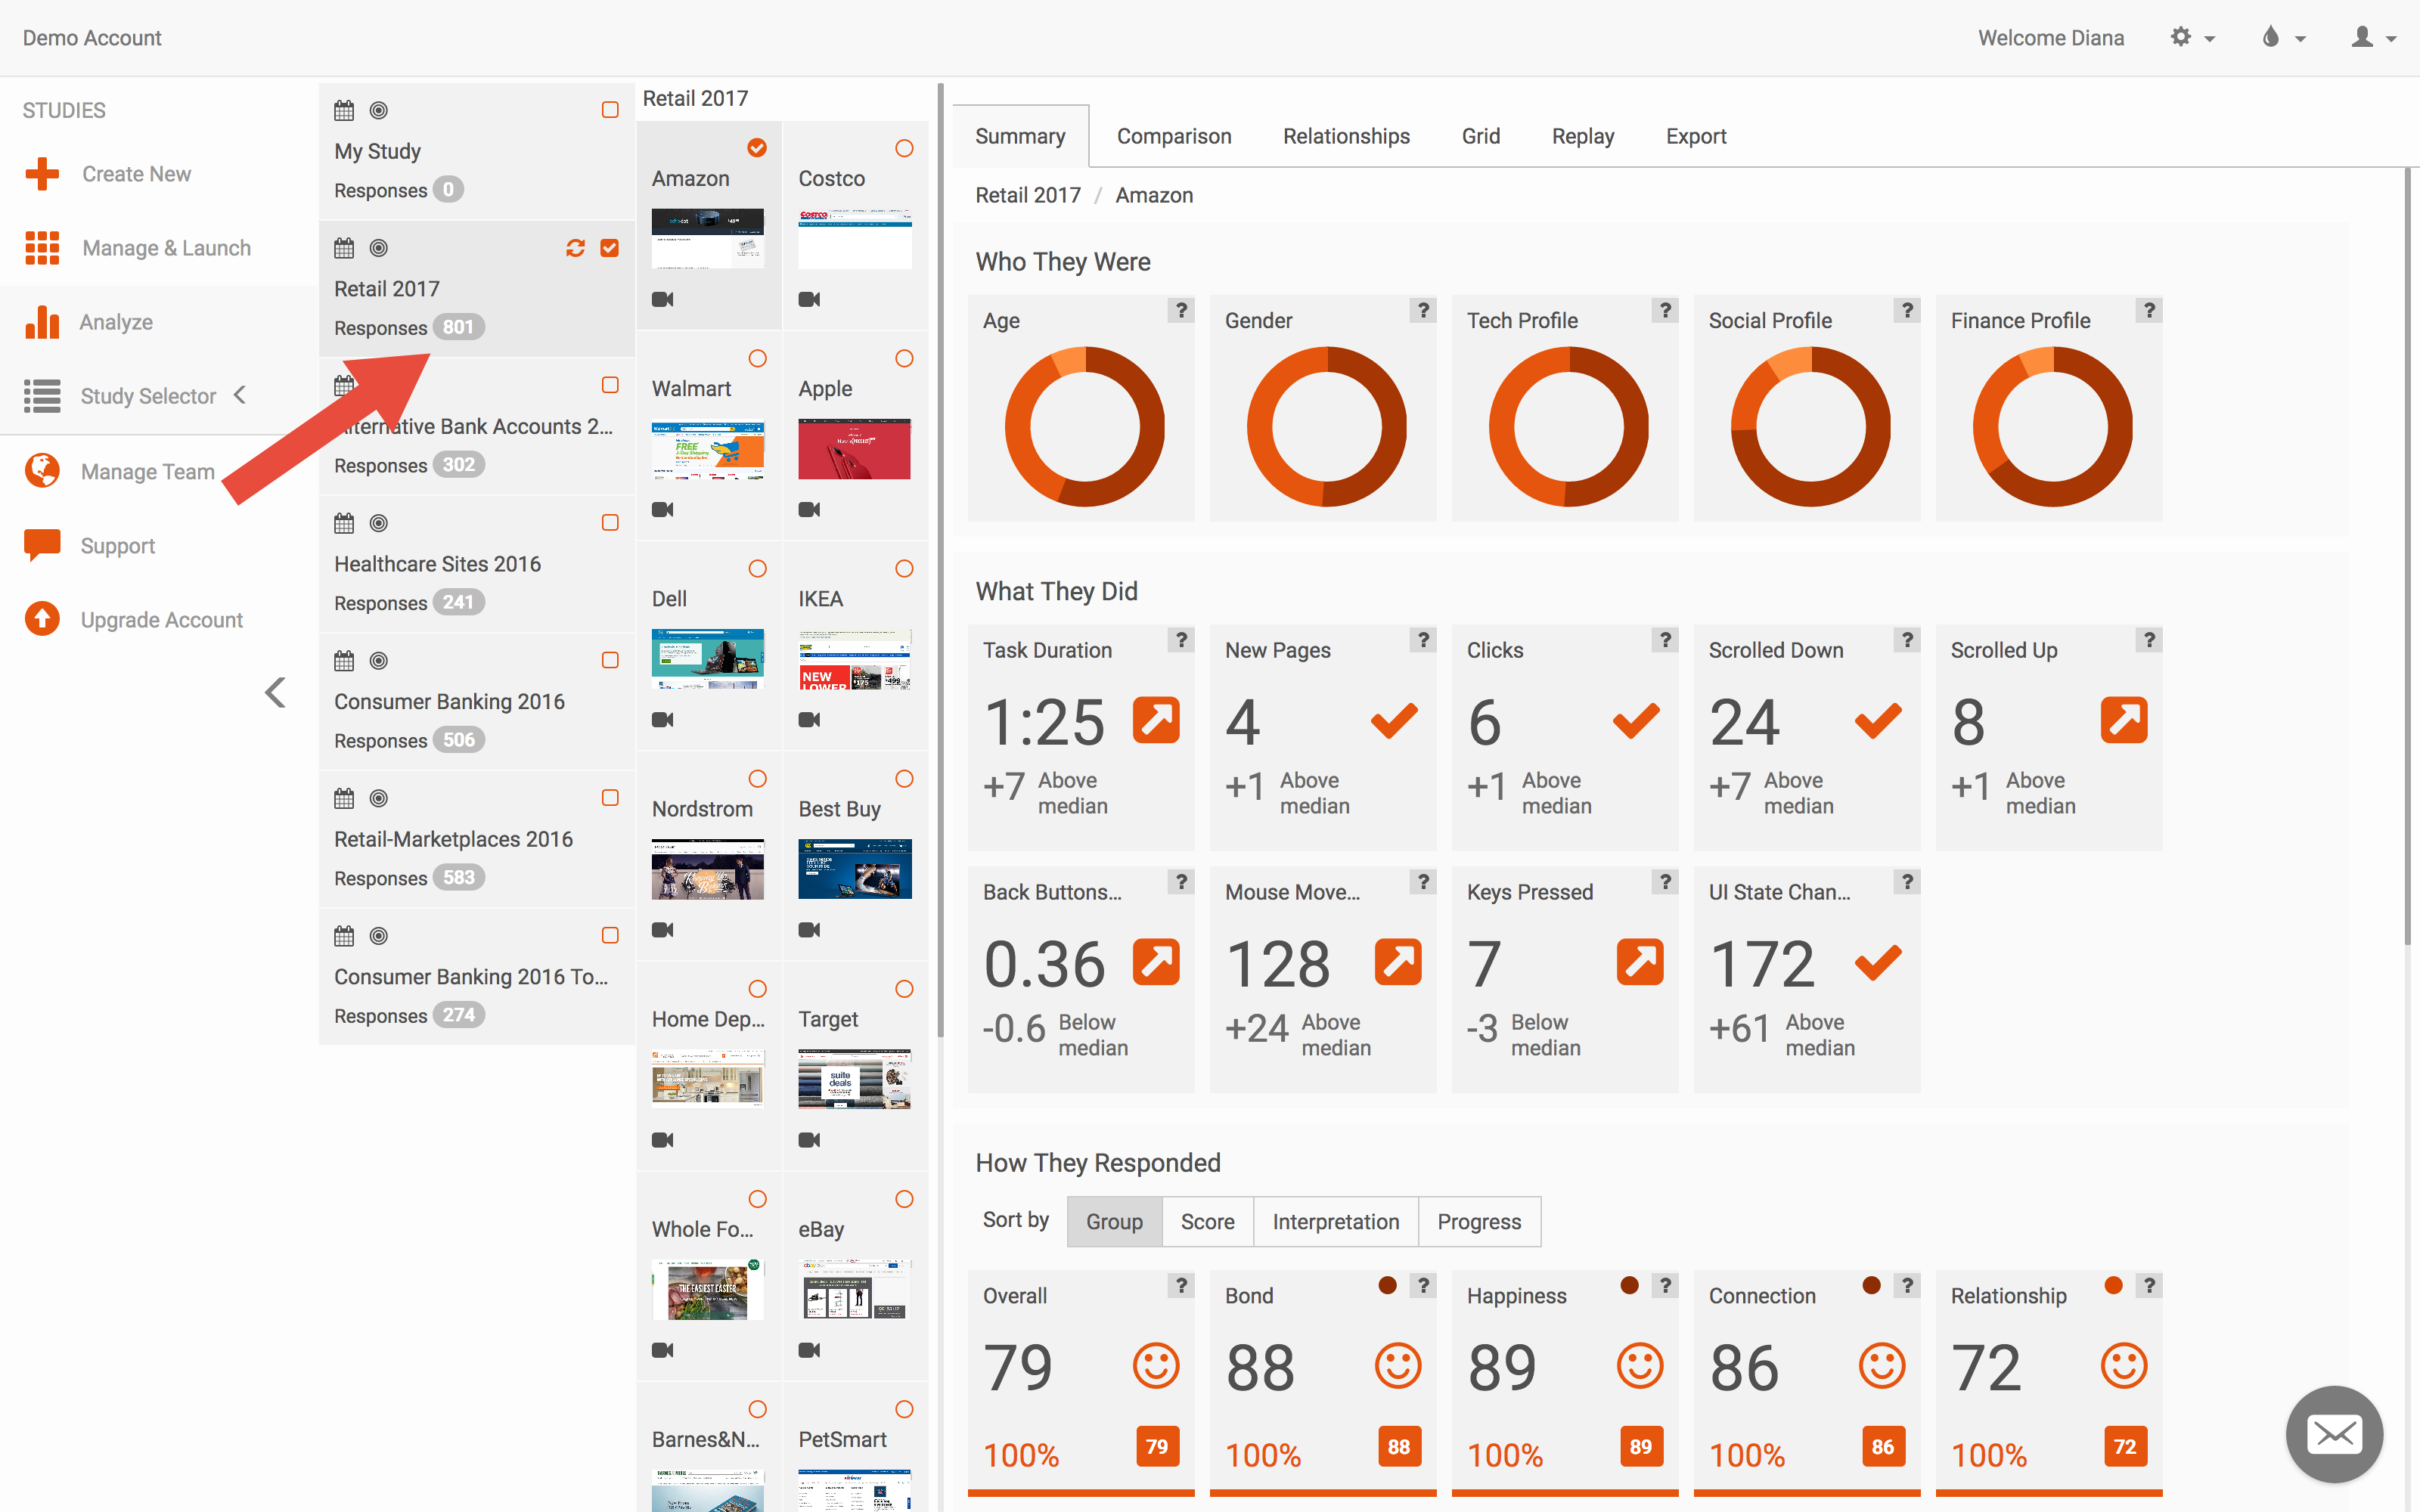
Task: Click smiley face icon on Overall card
Action: [1156, 1366]
